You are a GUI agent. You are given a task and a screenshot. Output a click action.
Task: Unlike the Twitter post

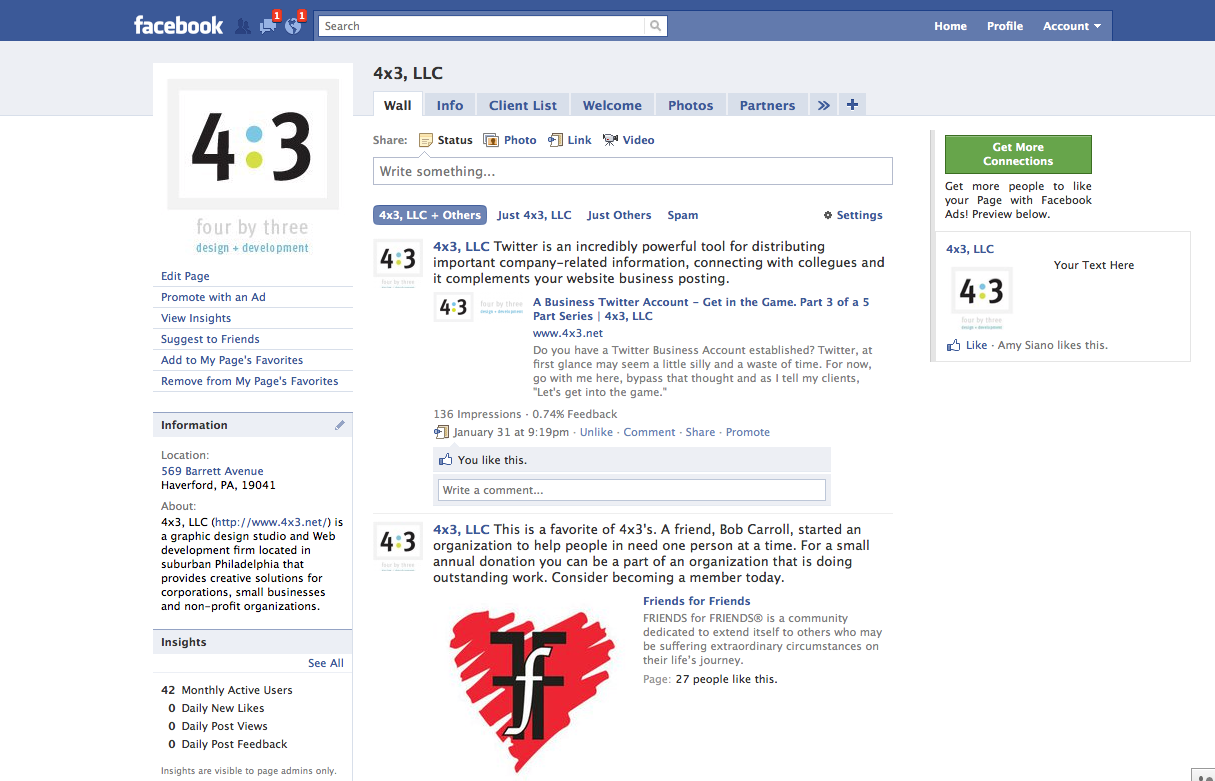pyautogui.click(x=596, y=431)
